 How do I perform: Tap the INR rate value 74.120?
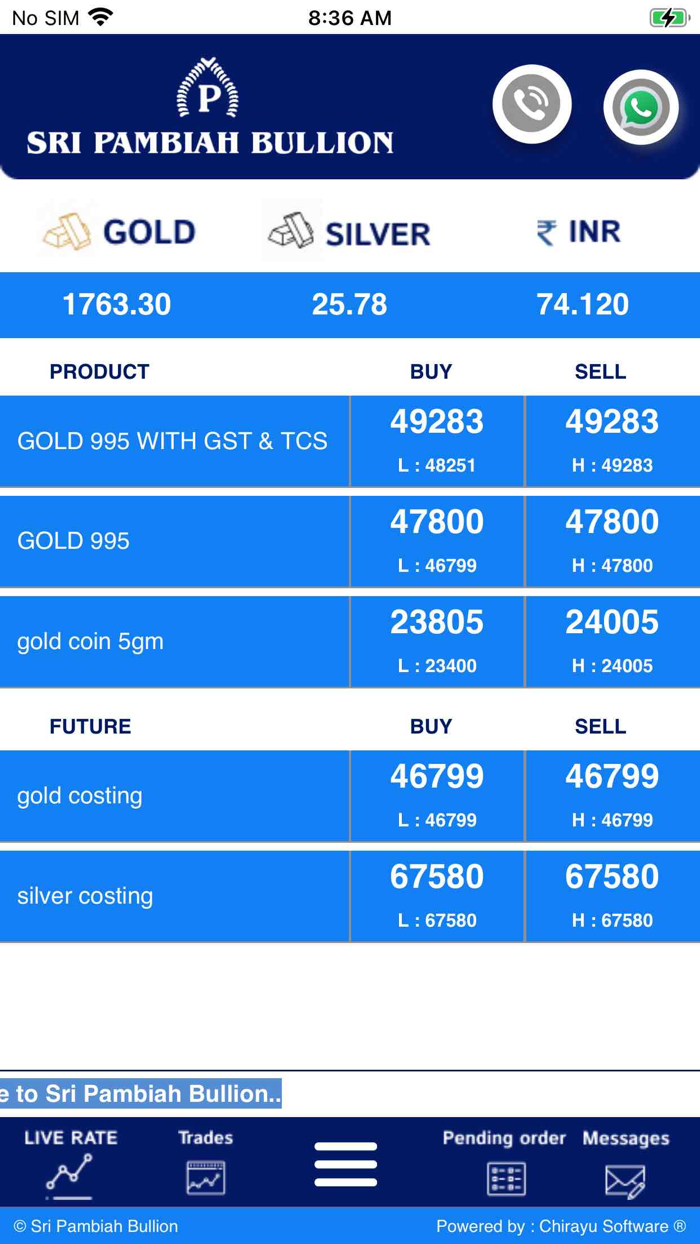click(x=583, y=305)
